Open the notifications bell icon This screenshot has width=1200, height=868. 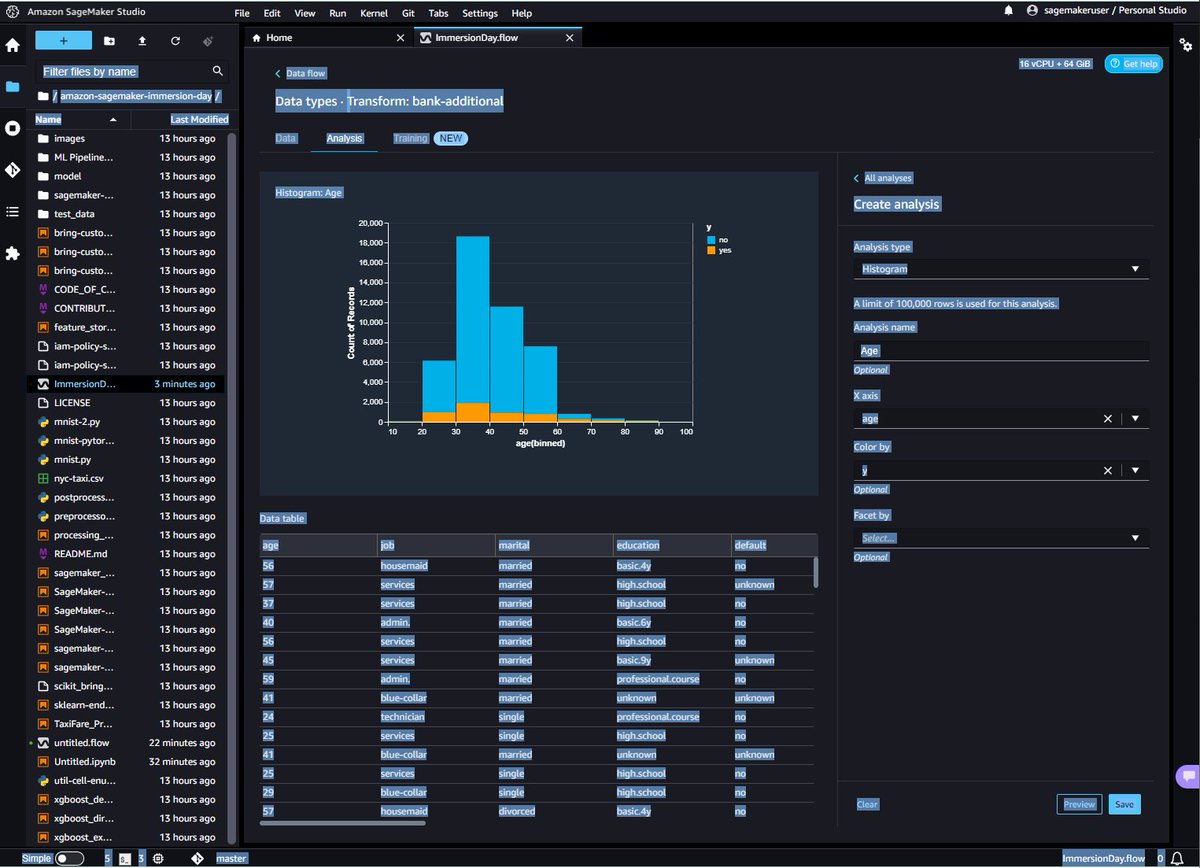pyautogui.click(x=1008, y=10)
